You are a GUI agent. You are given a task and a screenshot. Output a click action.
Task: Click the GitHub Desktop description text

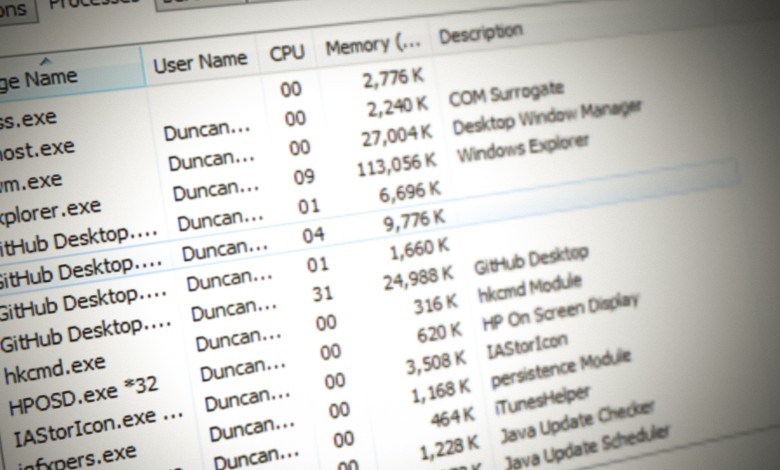tap(531, 260)
